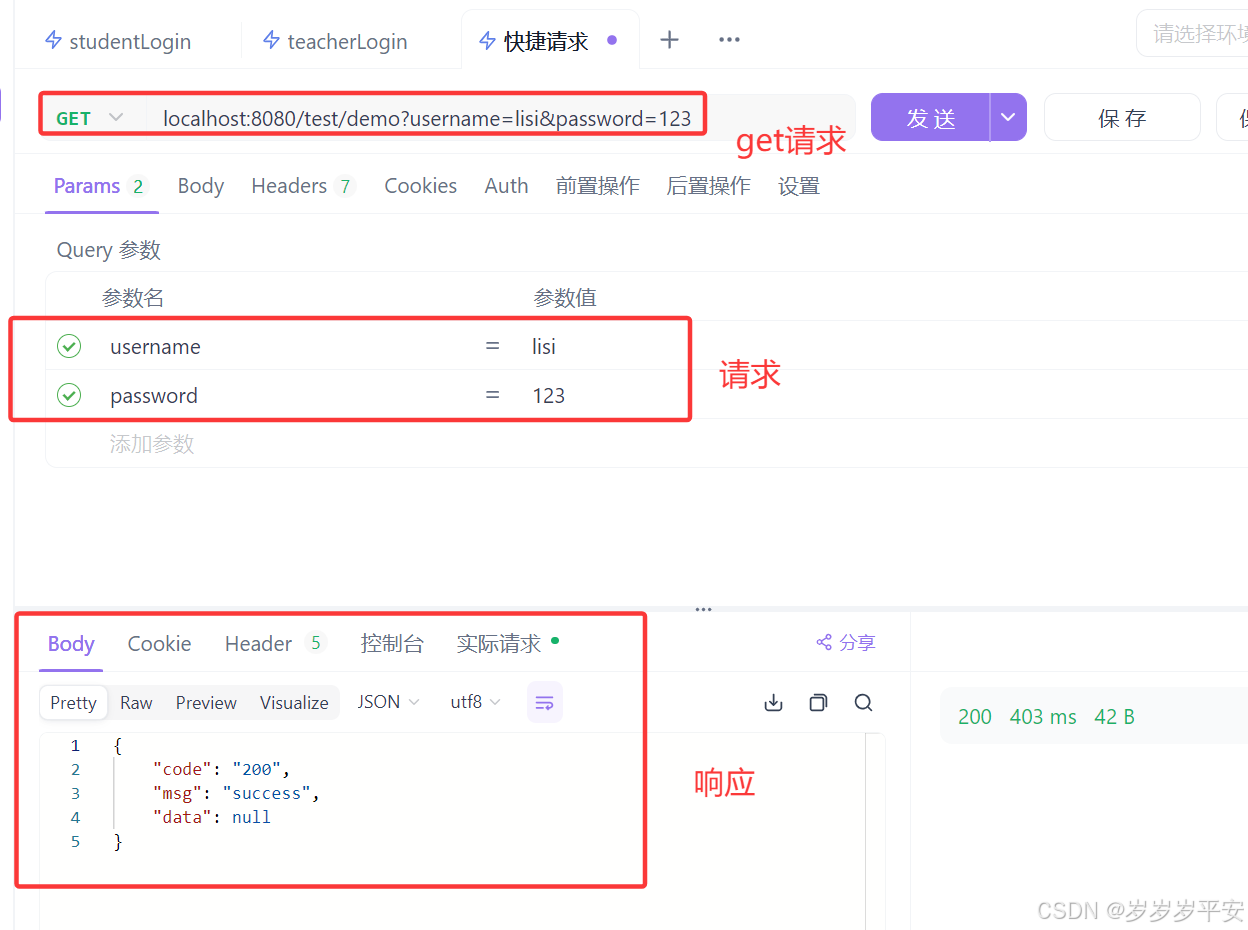Open the 前置操作 tab

597,186
